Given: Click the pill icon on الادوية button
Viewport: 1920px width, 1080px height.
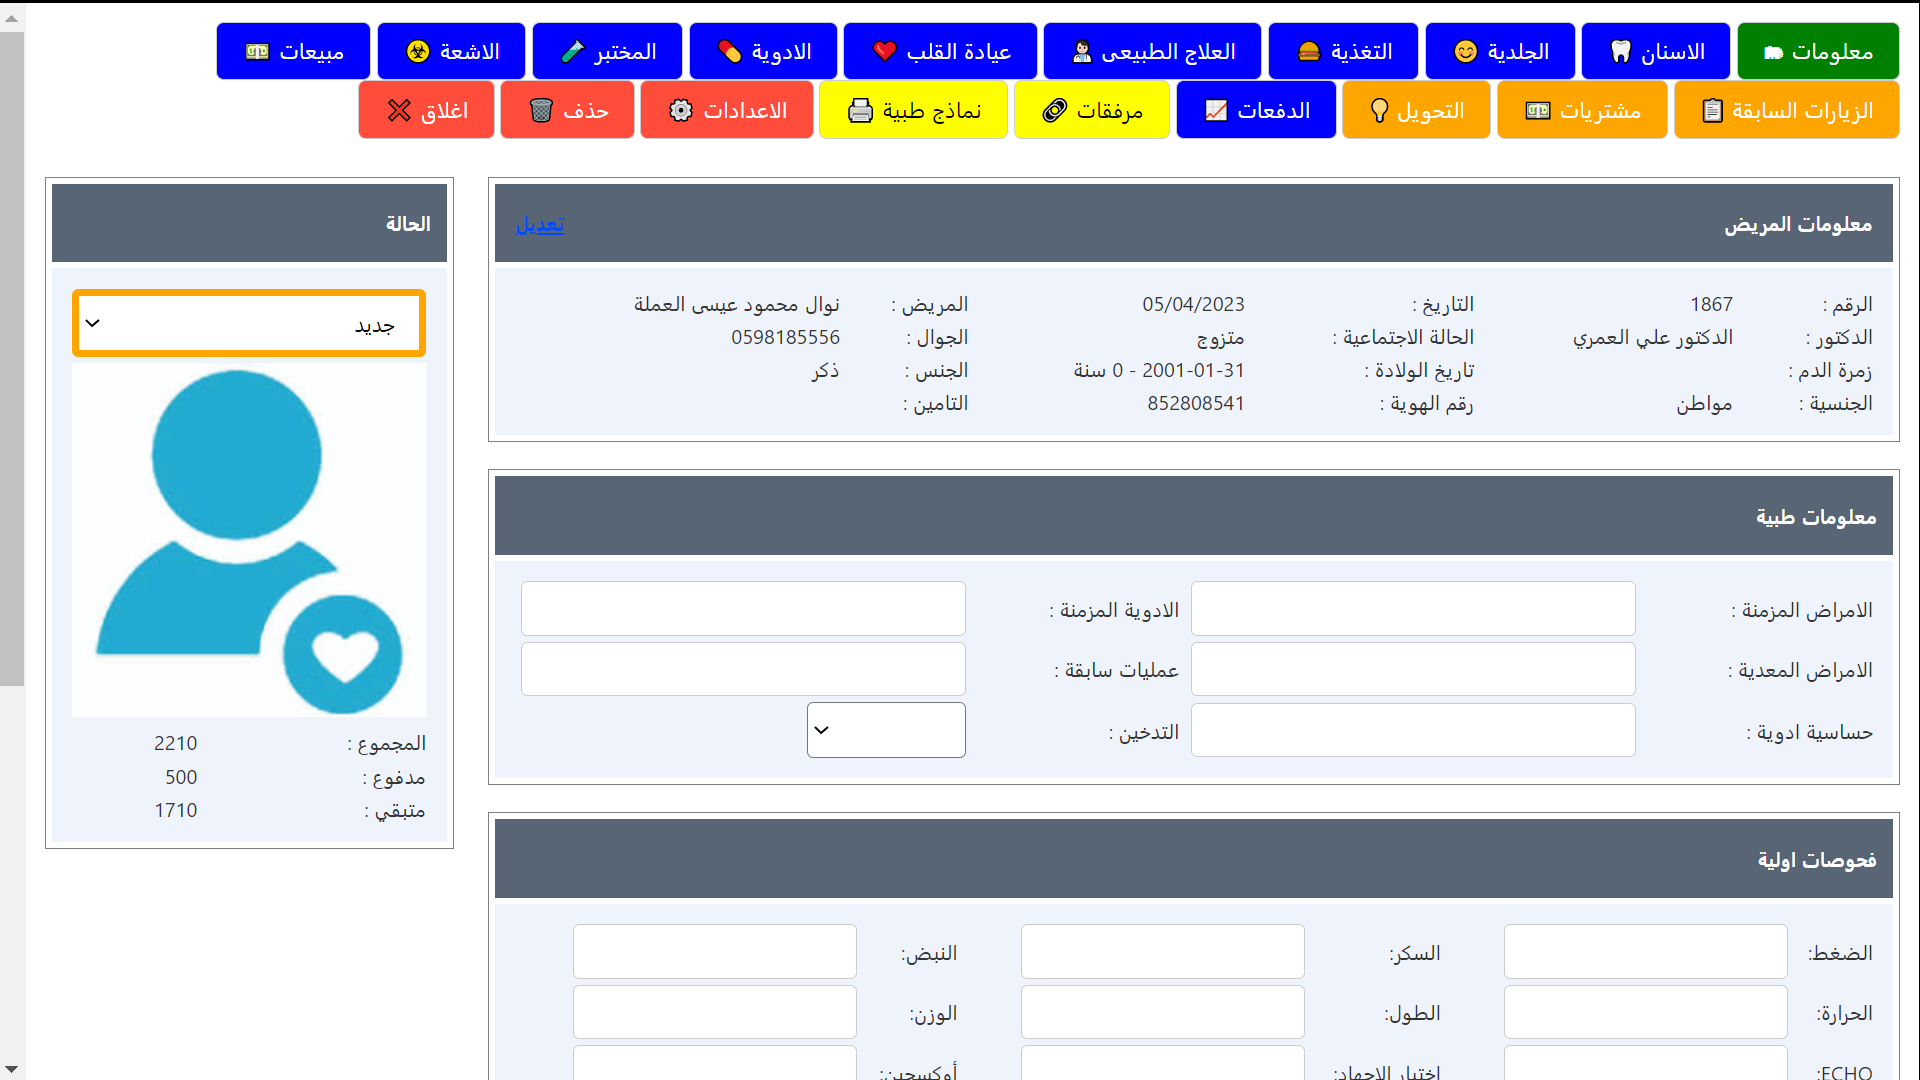Looking at the screenshot, I should [x=730, y=52].
